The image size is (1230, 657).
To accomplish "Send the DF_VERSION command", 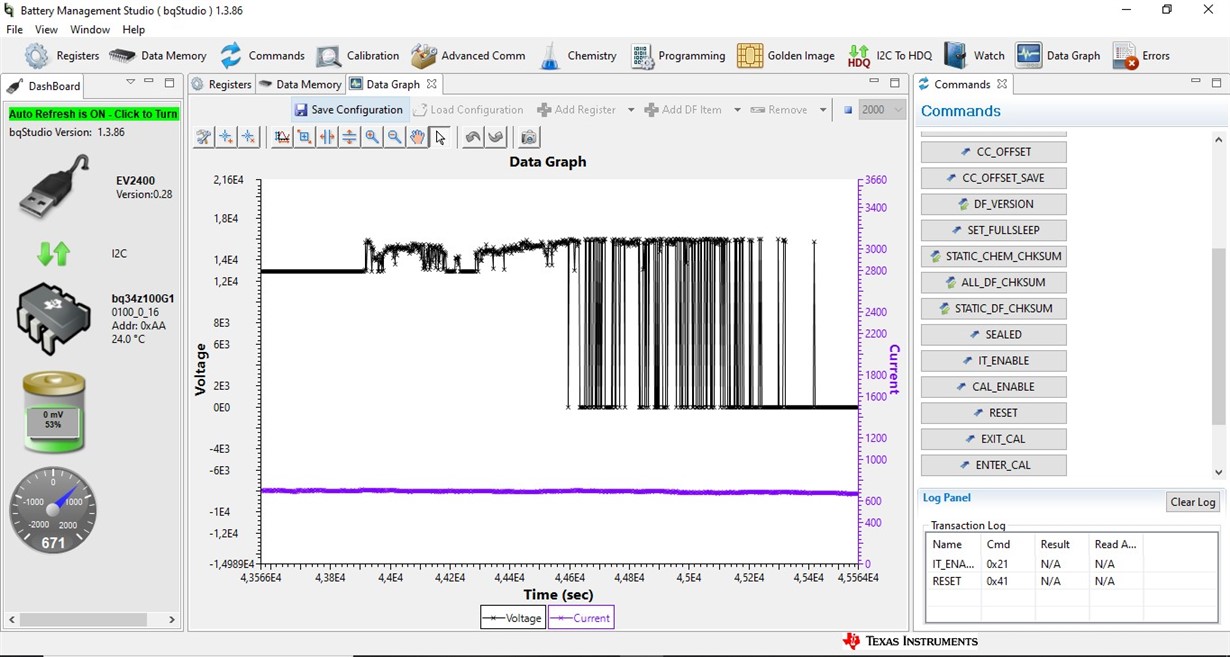I will (x=994, y=204).
